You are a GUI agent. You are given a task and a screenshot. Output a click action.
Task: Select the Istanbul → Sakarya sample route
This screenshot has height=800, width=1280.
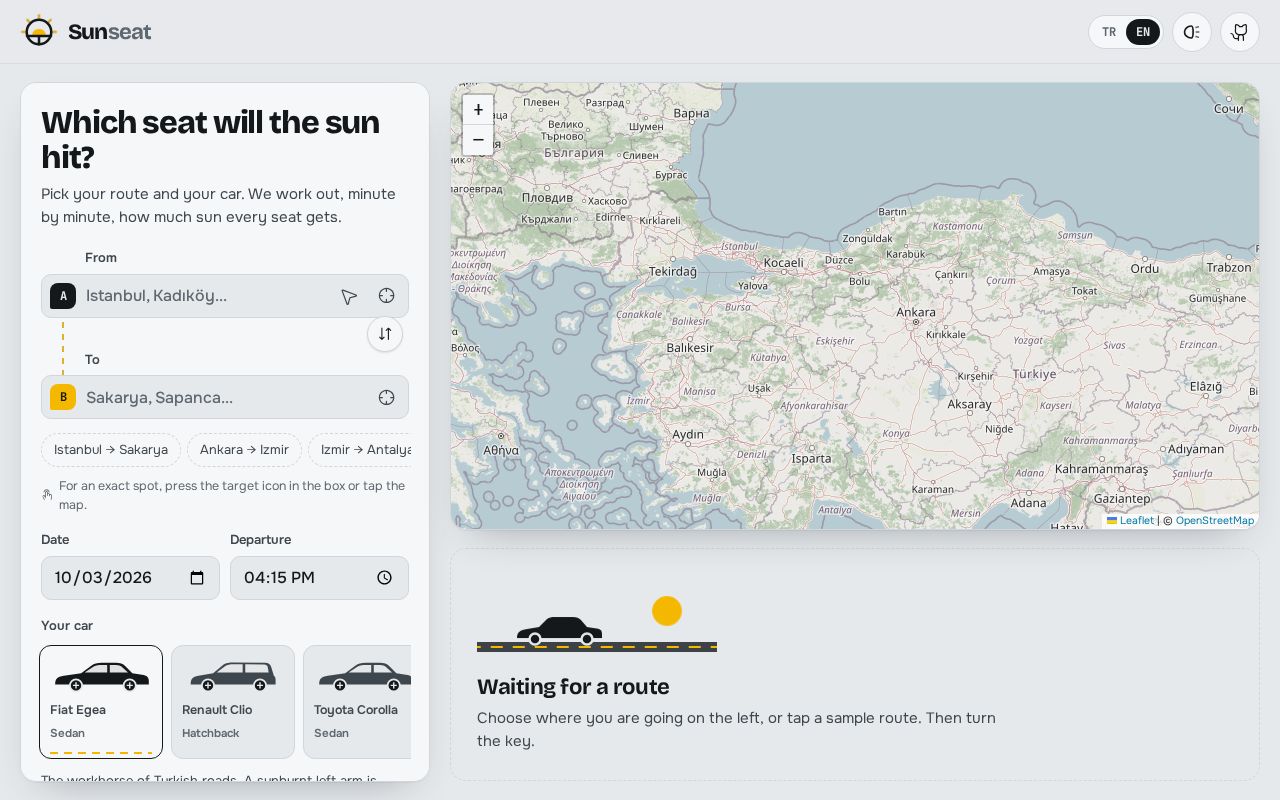(x=111, y=450)
